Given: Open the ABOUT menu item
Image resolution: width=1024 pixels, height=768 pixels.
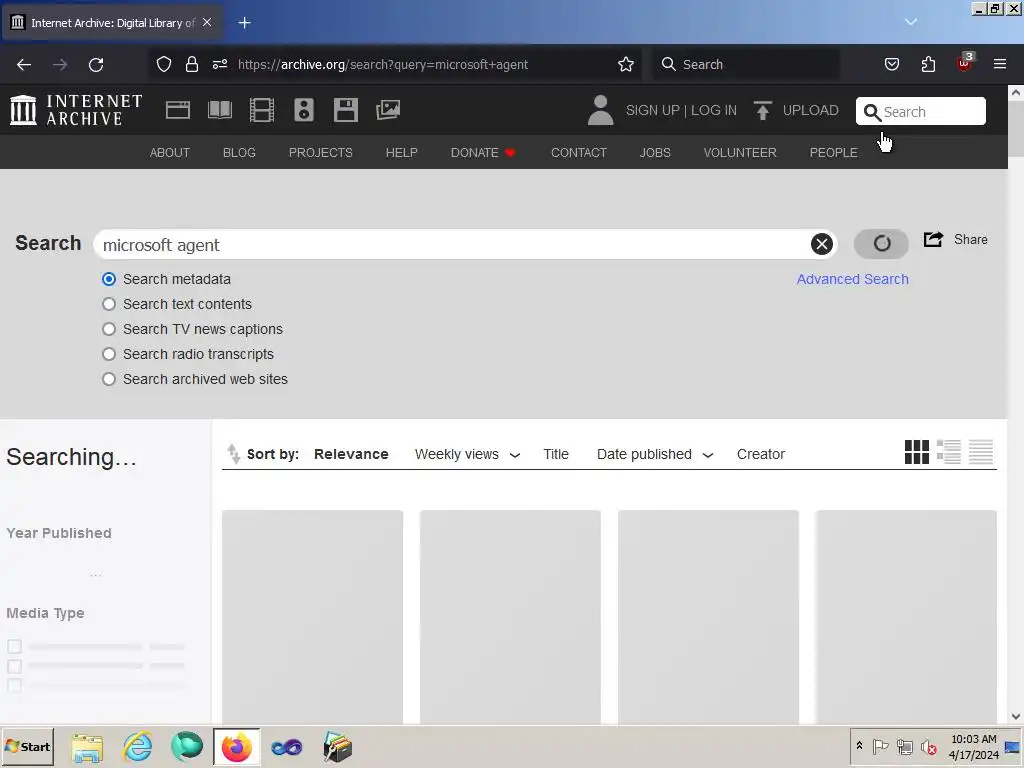Looking at the screenshot, I should pyautogui.click(x=170, y=152).
